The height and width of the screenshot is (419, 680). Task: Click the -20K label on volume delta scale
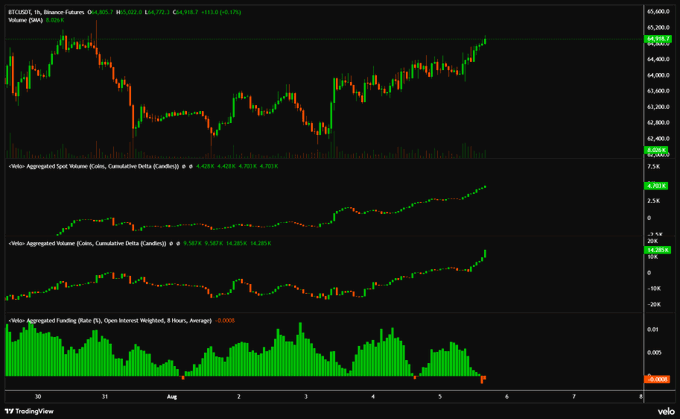(654, 304)
